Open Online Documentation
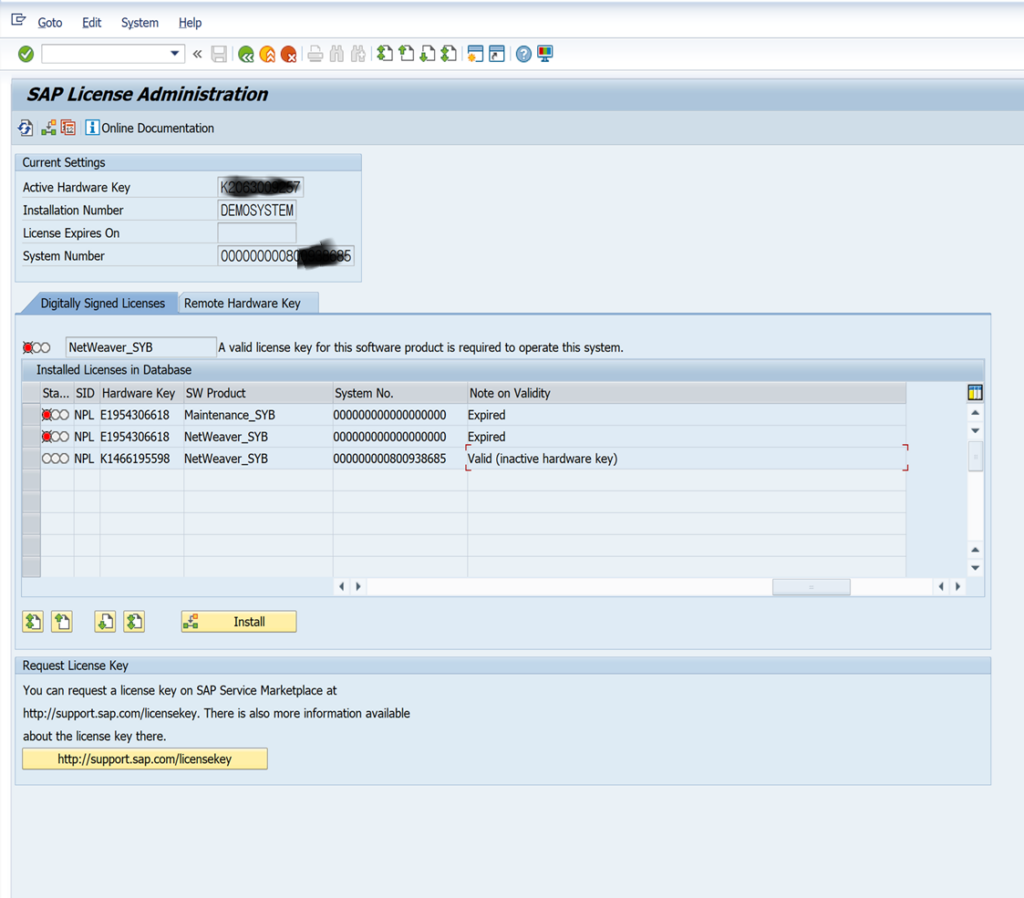 150,128
